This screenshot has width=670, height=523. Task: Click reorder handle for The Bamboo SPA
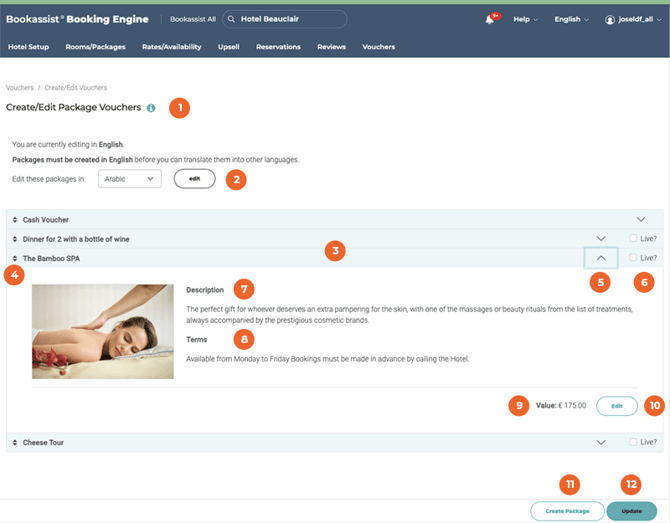pos(15,259)
